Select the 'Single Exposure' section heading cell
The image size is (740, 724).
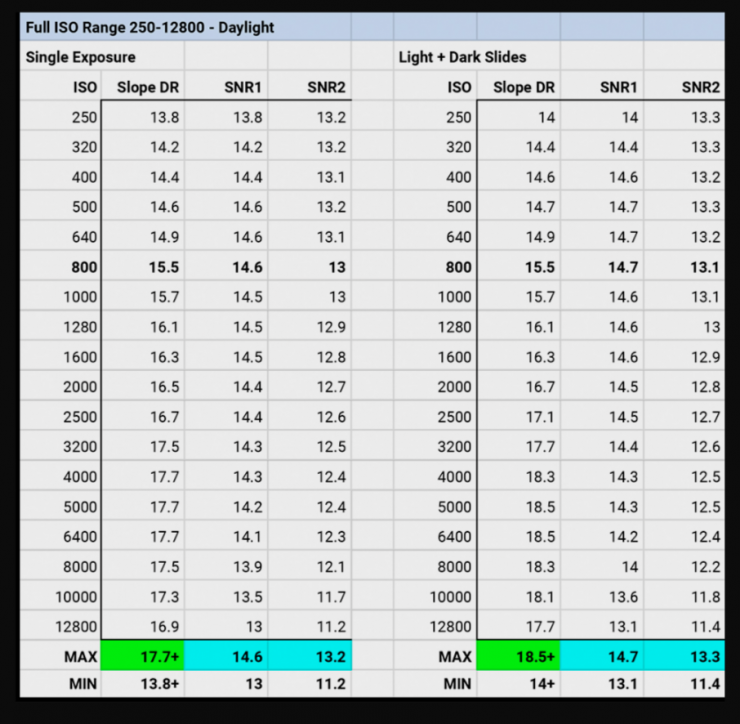pos(80,57)
